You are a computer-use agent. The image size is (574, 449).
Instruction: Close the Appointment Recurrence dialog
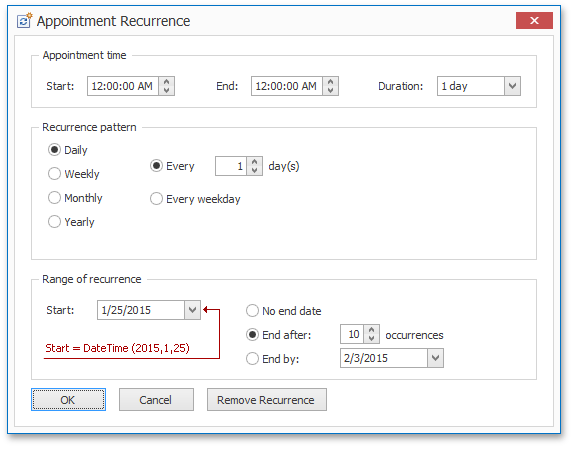click(x=534, y=20)
